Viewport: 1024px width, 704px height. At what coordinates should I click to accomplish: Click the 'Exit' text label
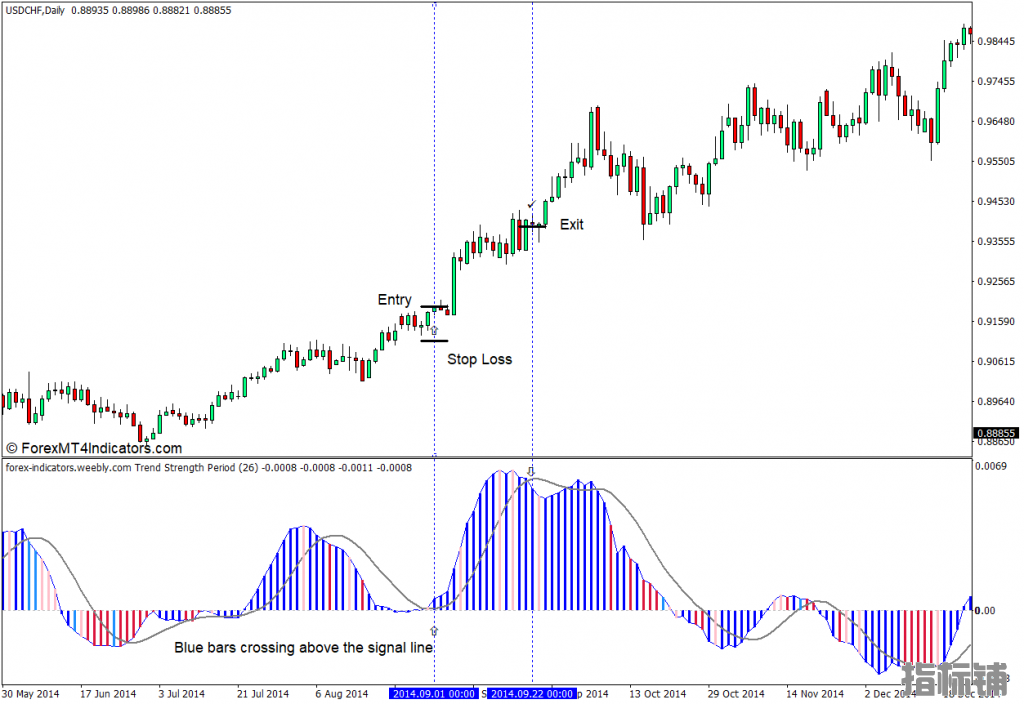tap(571, 224)
